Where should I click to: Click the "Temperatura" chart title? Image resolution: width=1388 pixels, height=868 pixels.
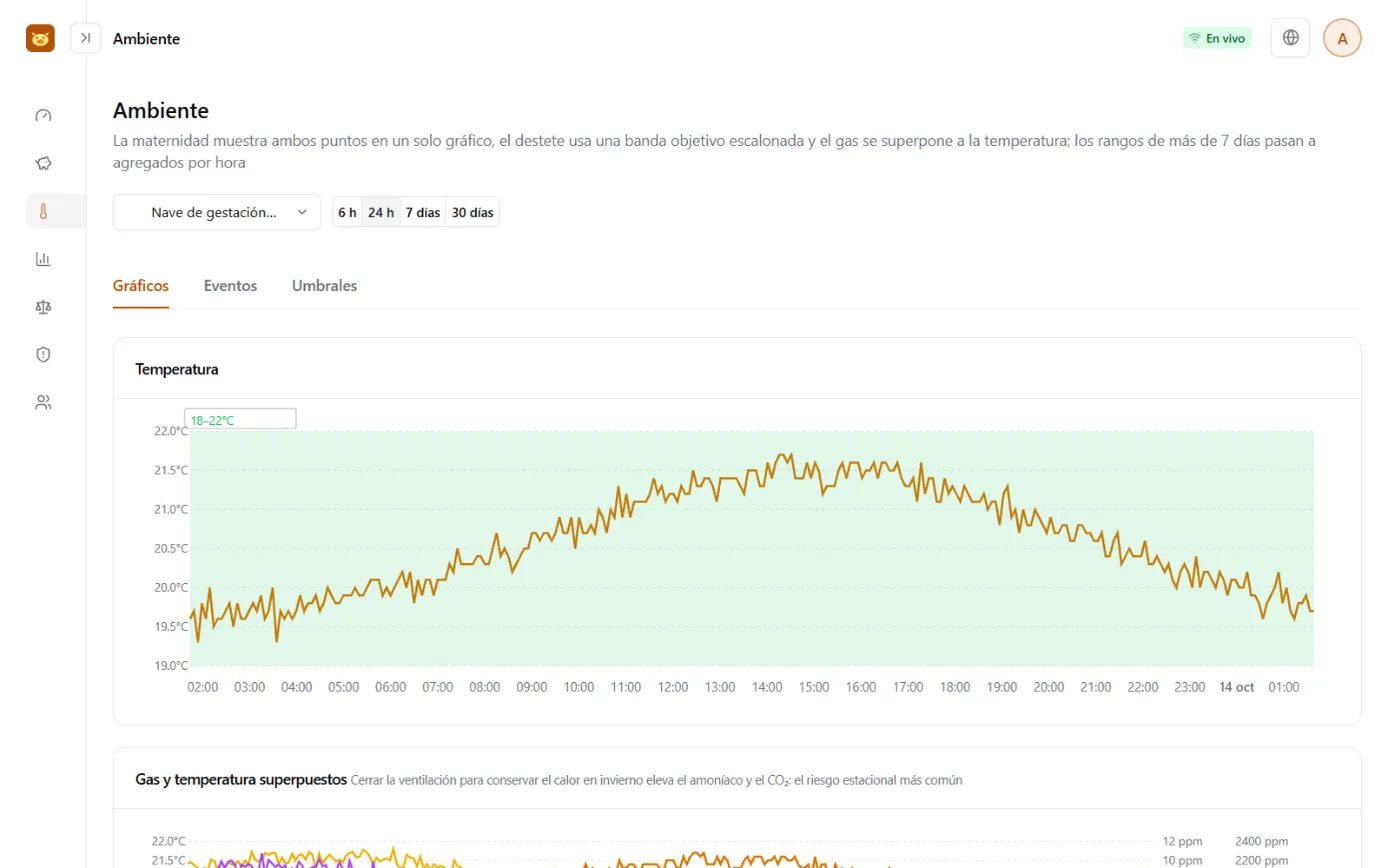coord(177,369)
